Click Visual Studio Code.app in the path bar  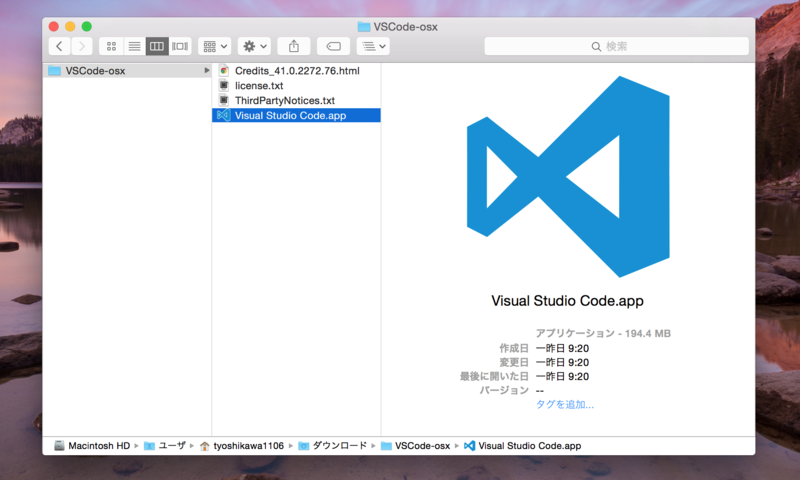click(523, 446)
